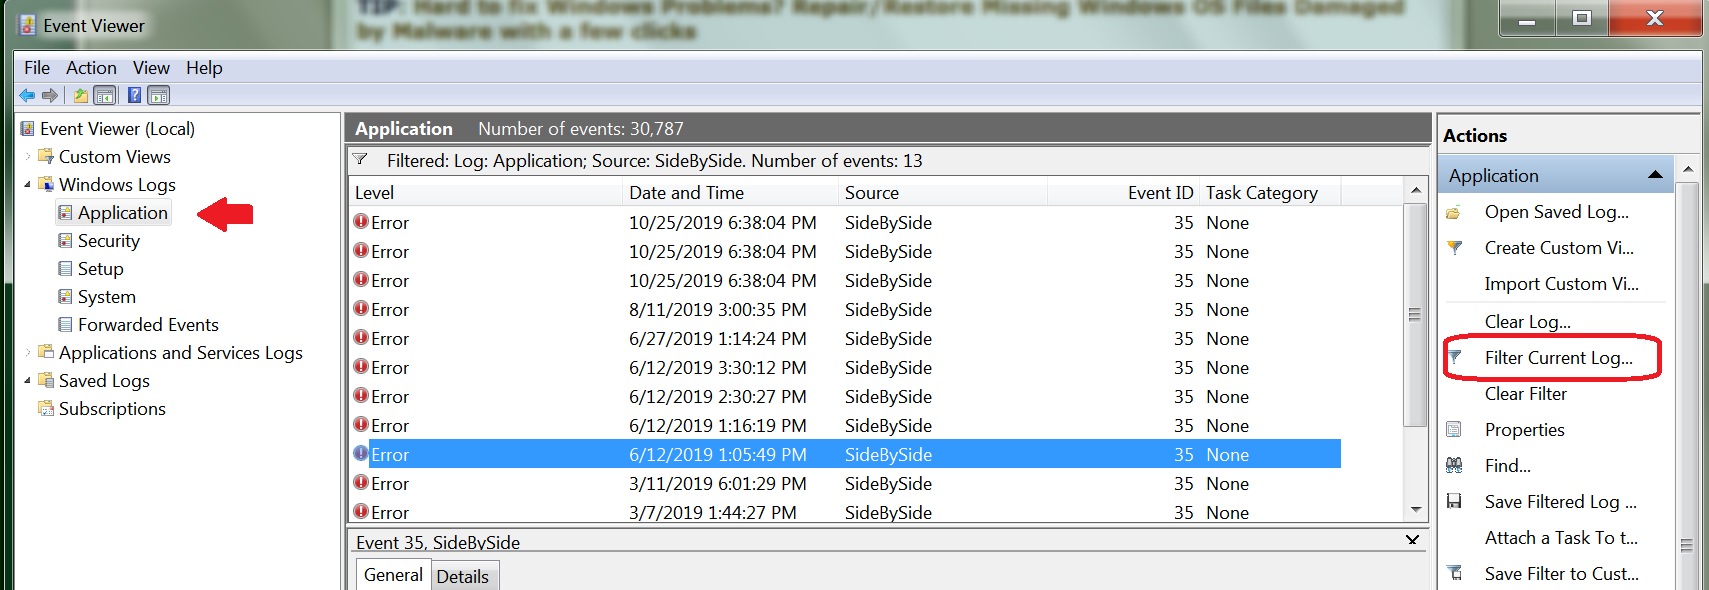The width and height of the screenshot is (1709, 590).
Task: Click Filter Current Log... action
Action: coord(1558,358)
